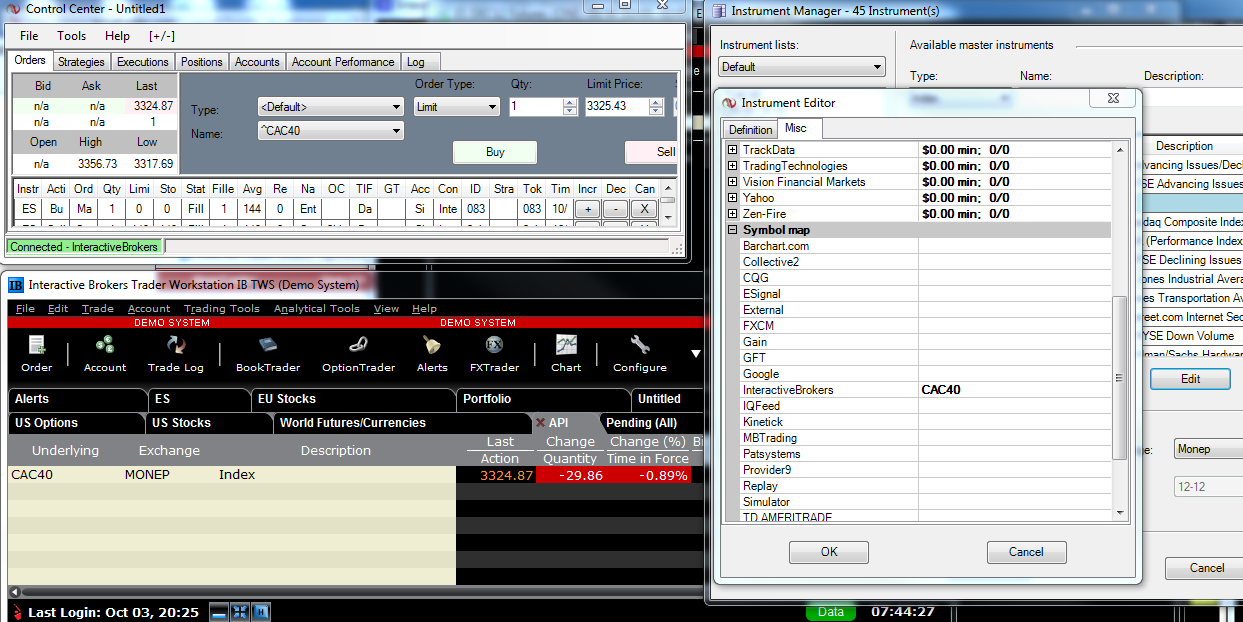Open the Monep exchange dropdown

(x=1208, y=449)
